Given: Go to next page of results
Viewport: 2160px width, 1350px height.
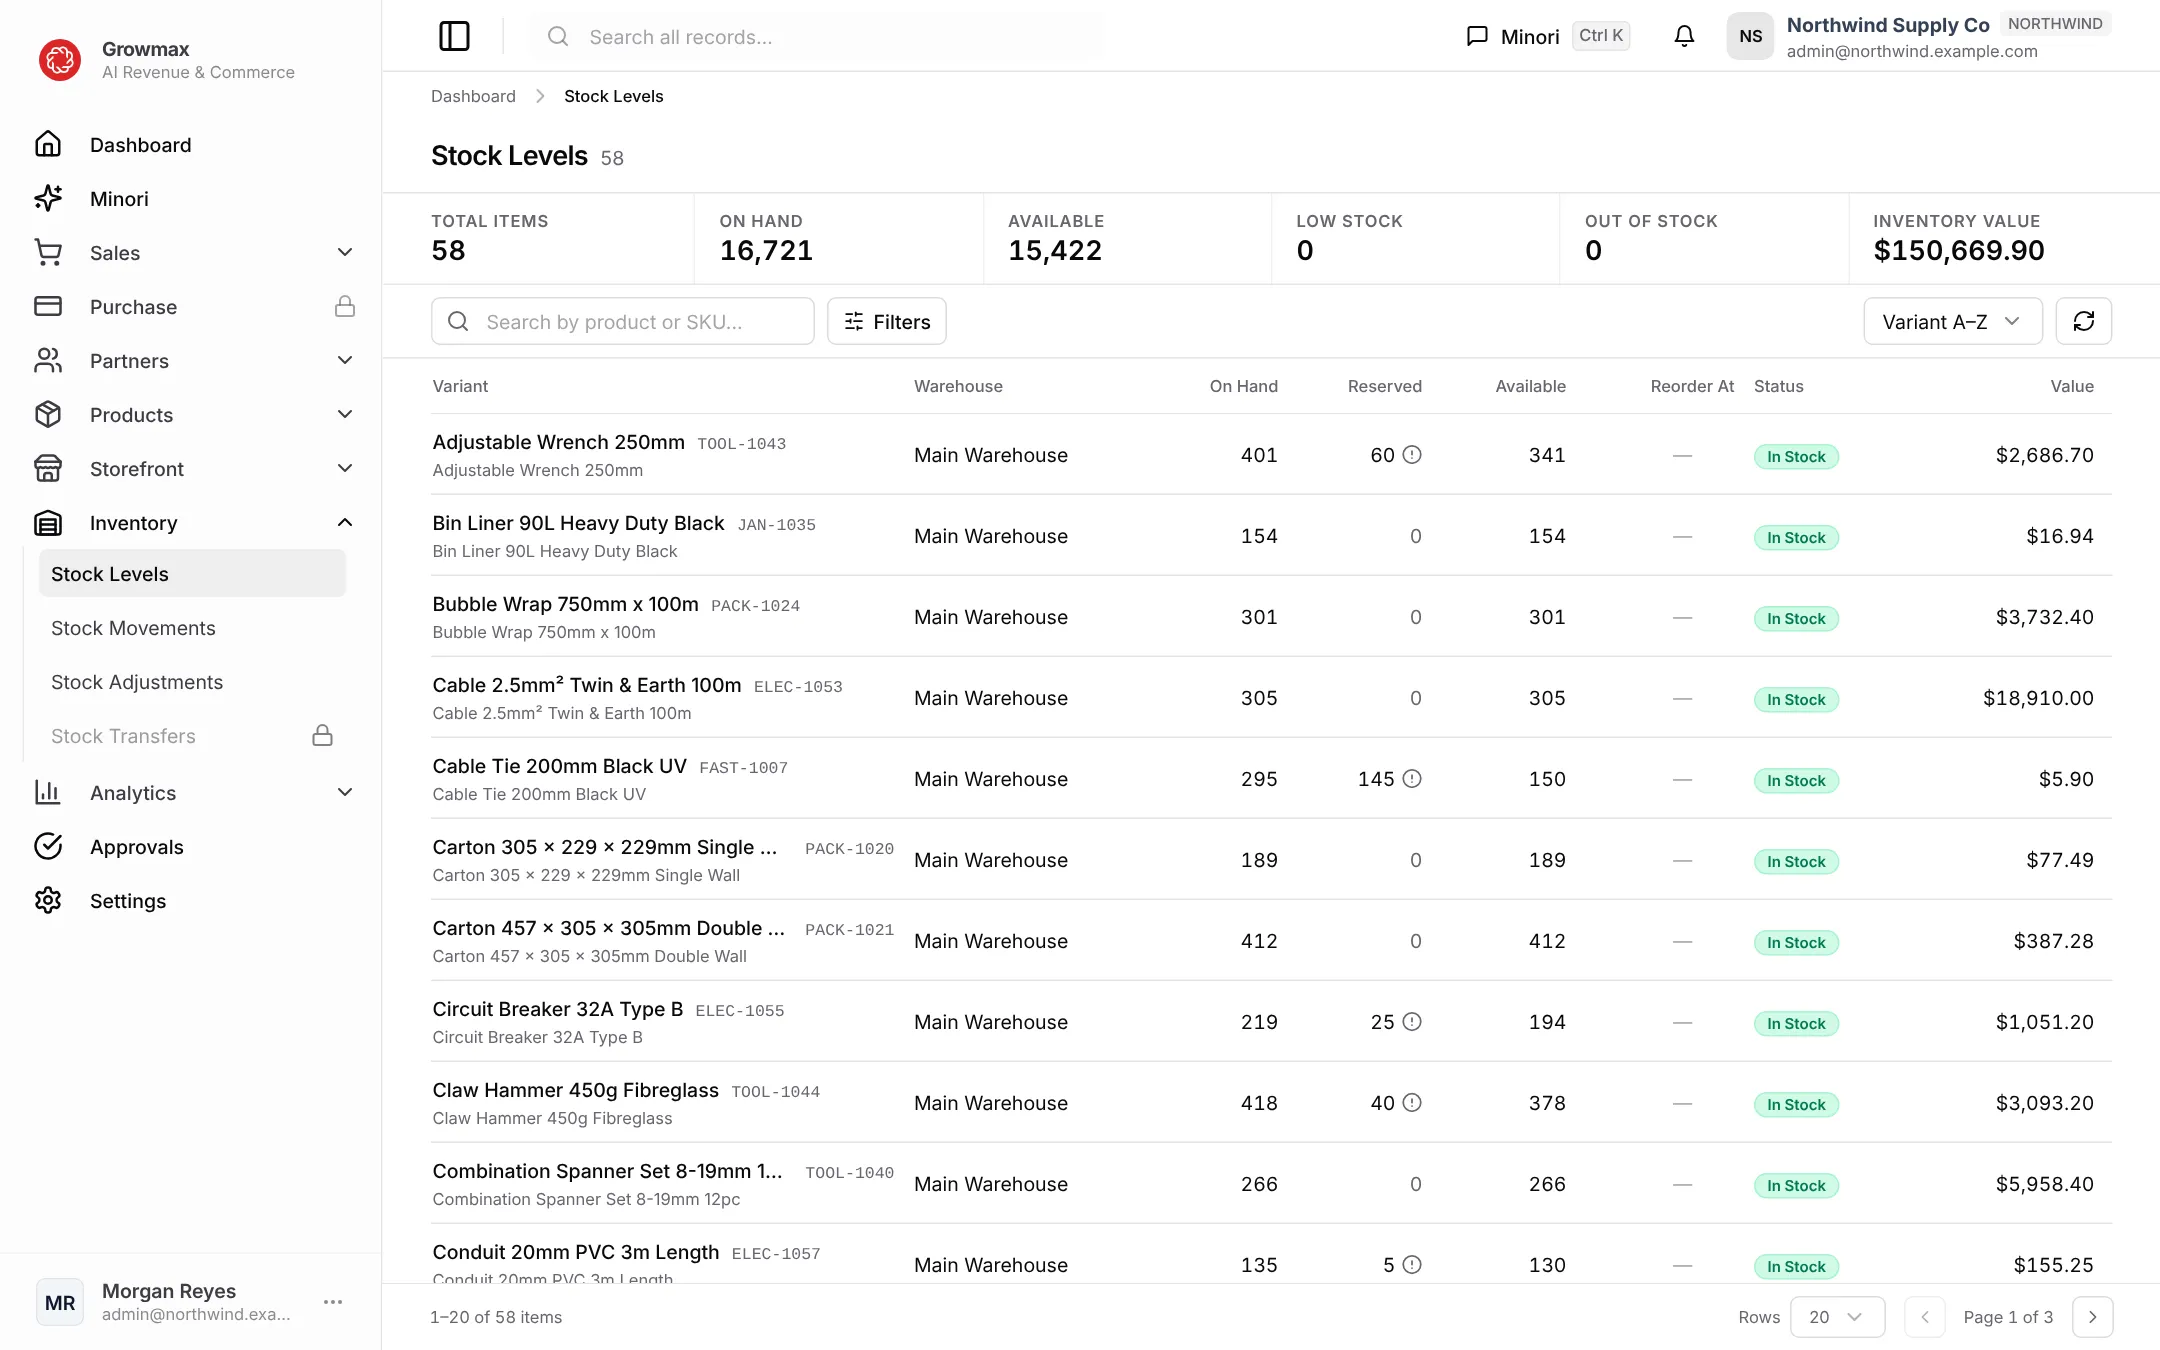Looking at the screenshot, I should click(x=2092, y=1317).
